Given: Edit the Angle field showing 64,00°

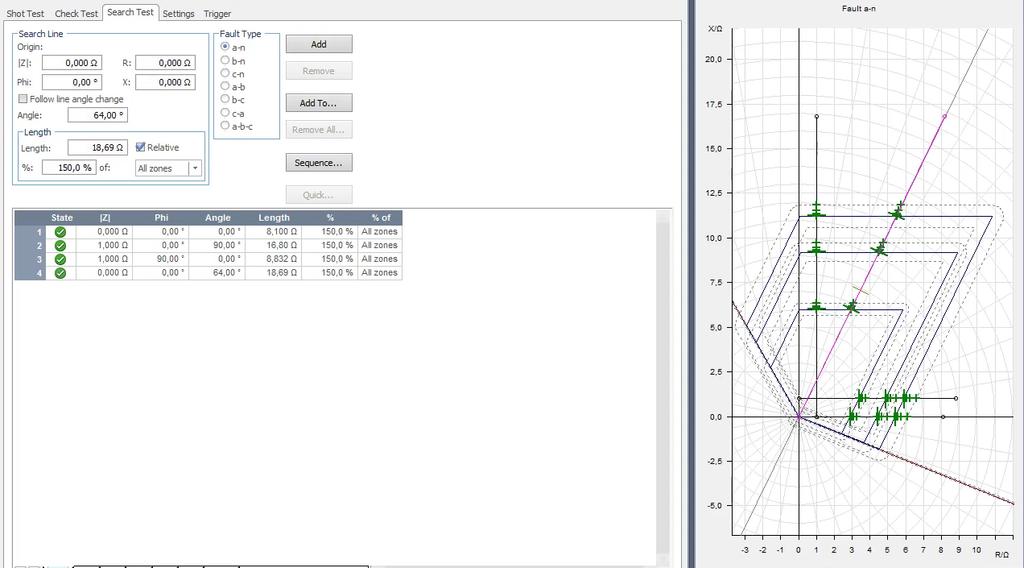Looking at the screenshot, I should pyautogui.click(x=97, y=115).
